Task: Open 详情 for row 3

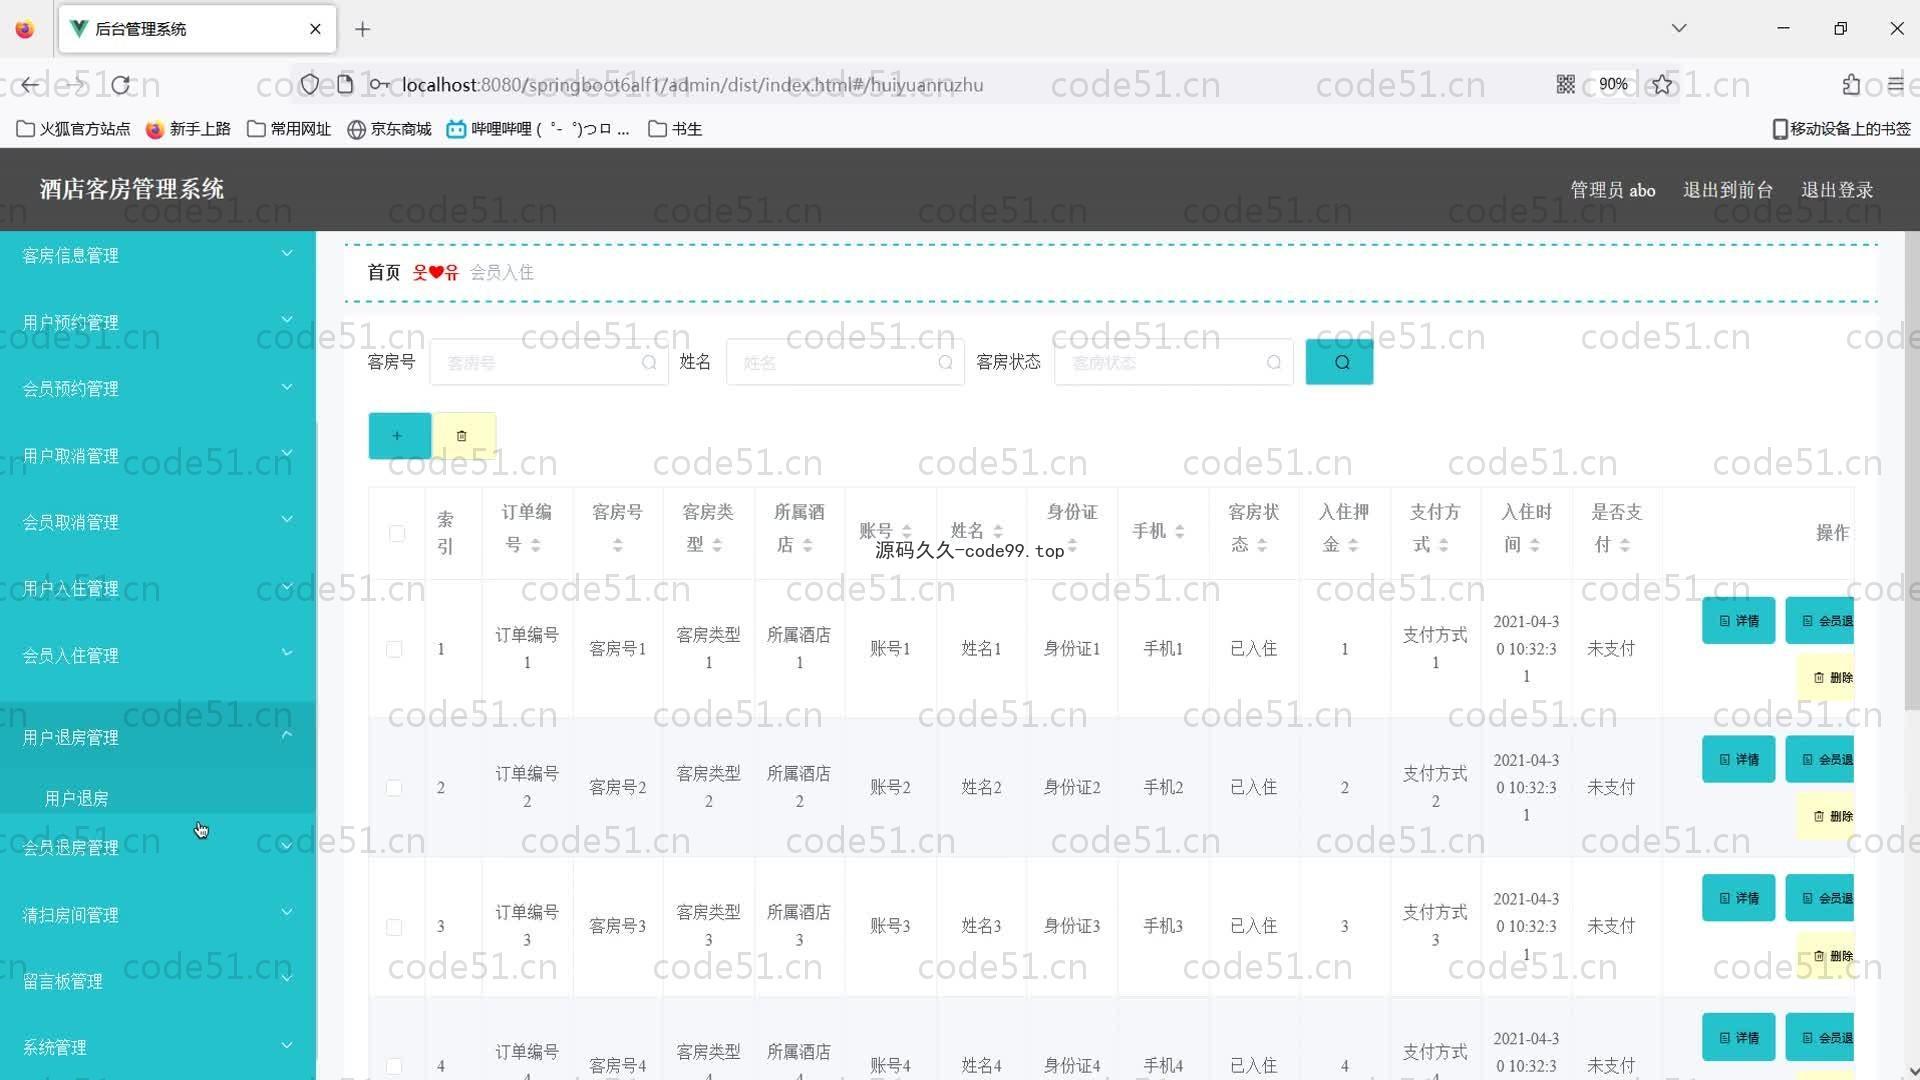Action: pyautogui.click(x=1738, y=898)
